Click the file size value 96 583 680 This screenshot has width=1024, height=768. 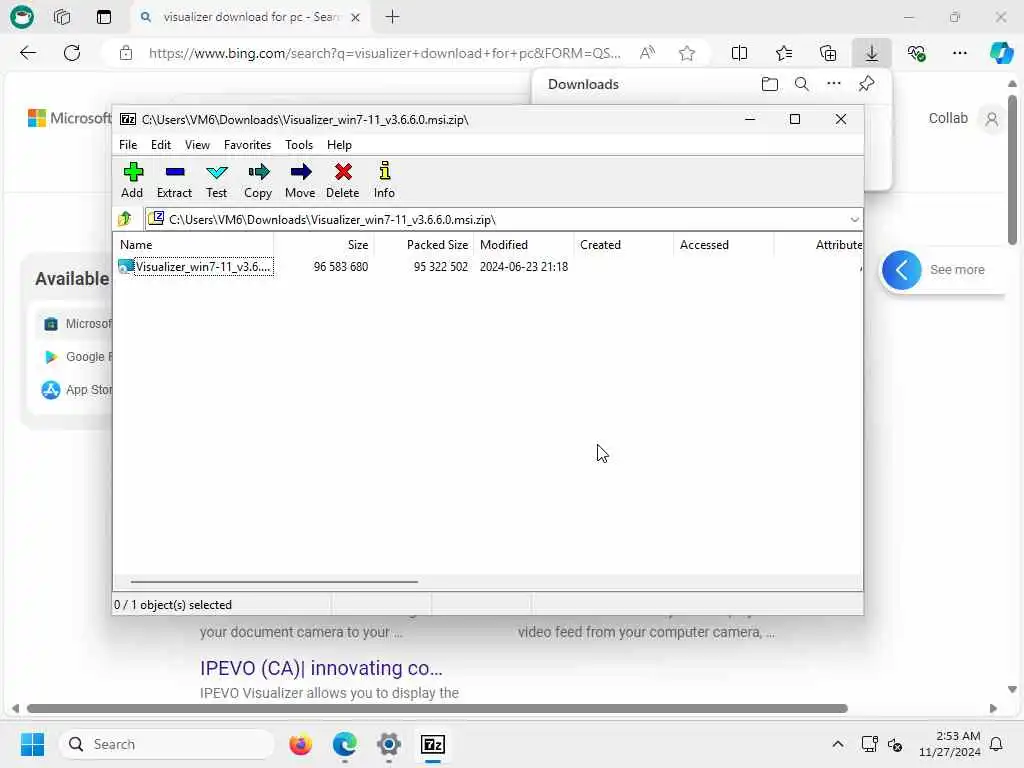(x=341, y=266)
